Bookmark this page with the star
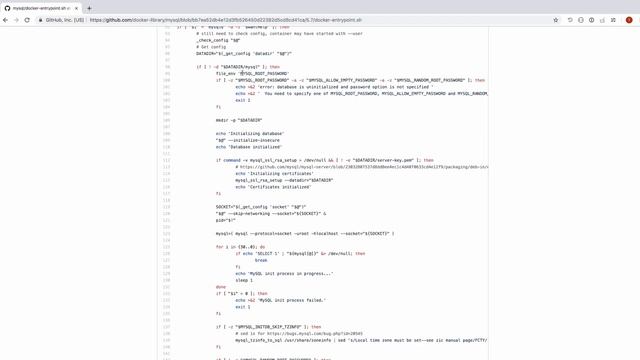Screen dimensions: 640x360 pos(556,20)
